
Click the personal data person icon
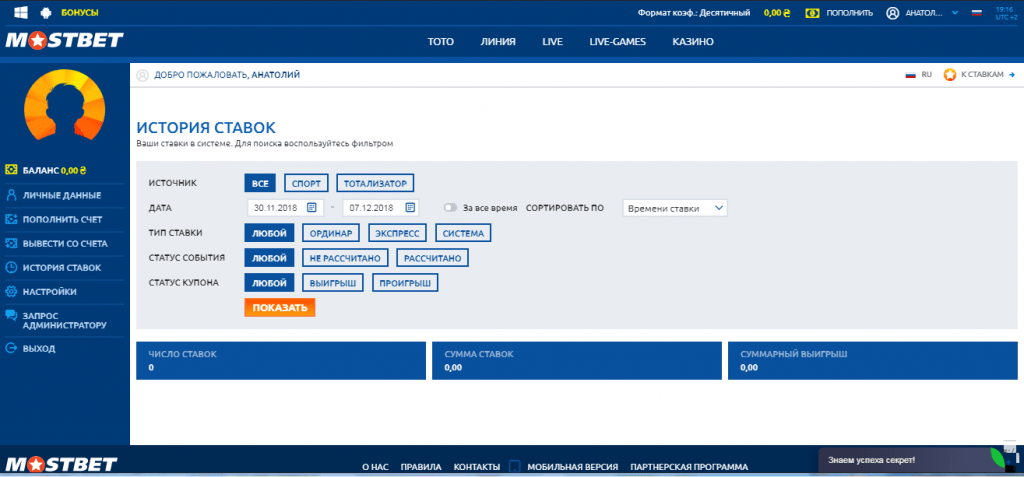coord(10,195)
